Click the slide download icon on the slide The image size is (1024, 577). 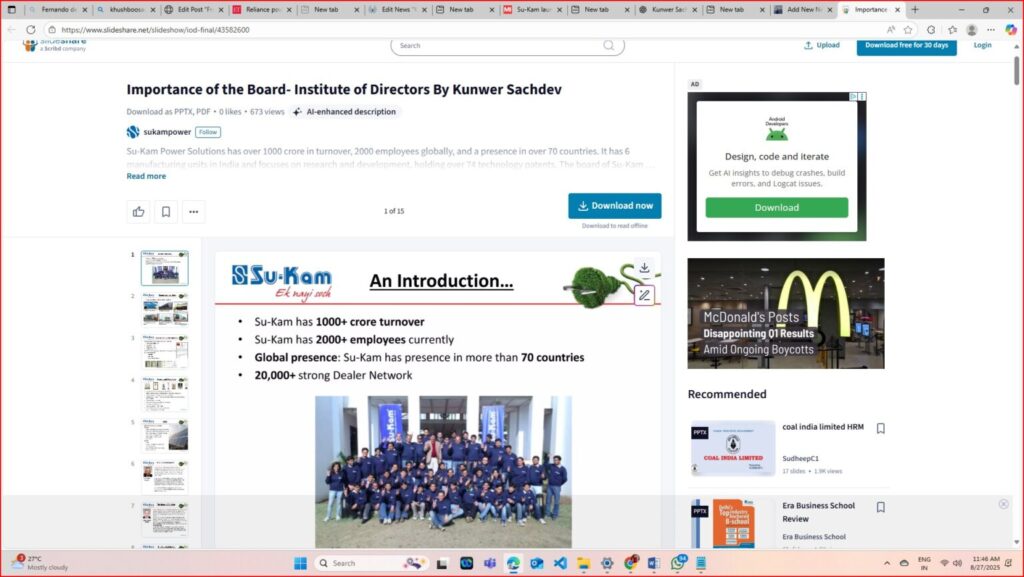[x=644, y=268]
